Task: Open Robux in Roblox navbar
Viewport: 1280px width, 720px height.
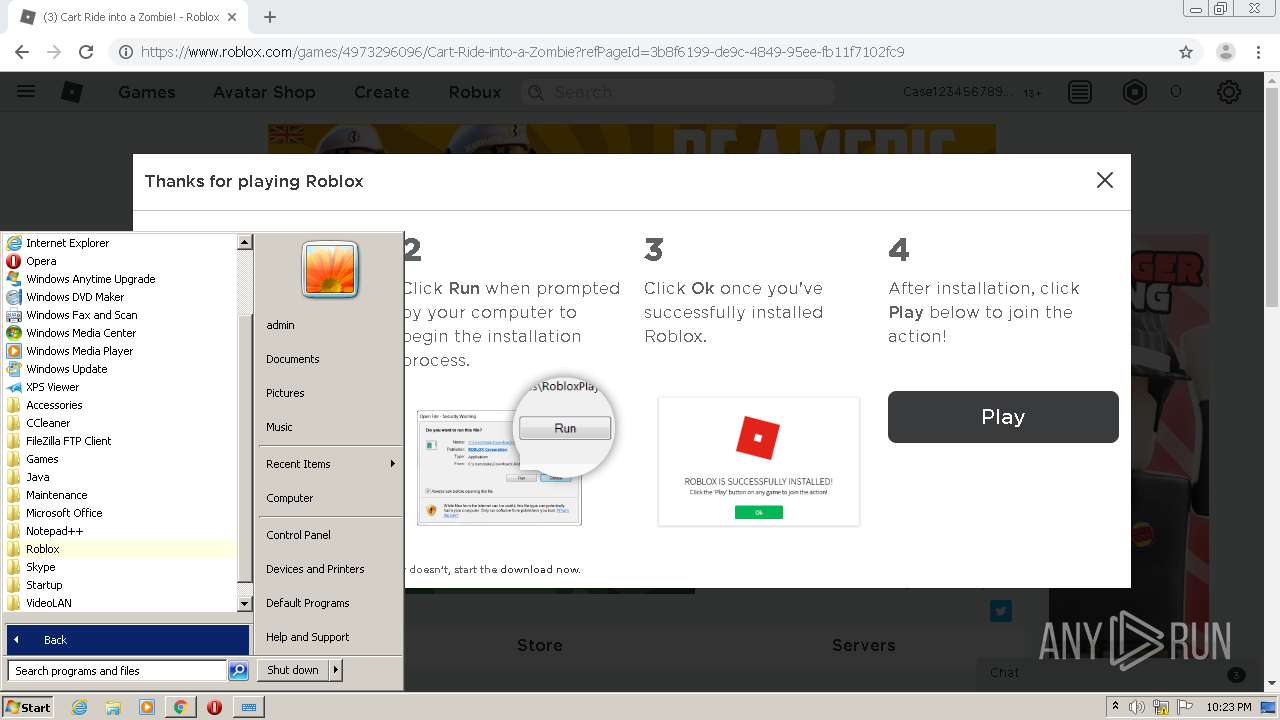Action: [475, 92]
